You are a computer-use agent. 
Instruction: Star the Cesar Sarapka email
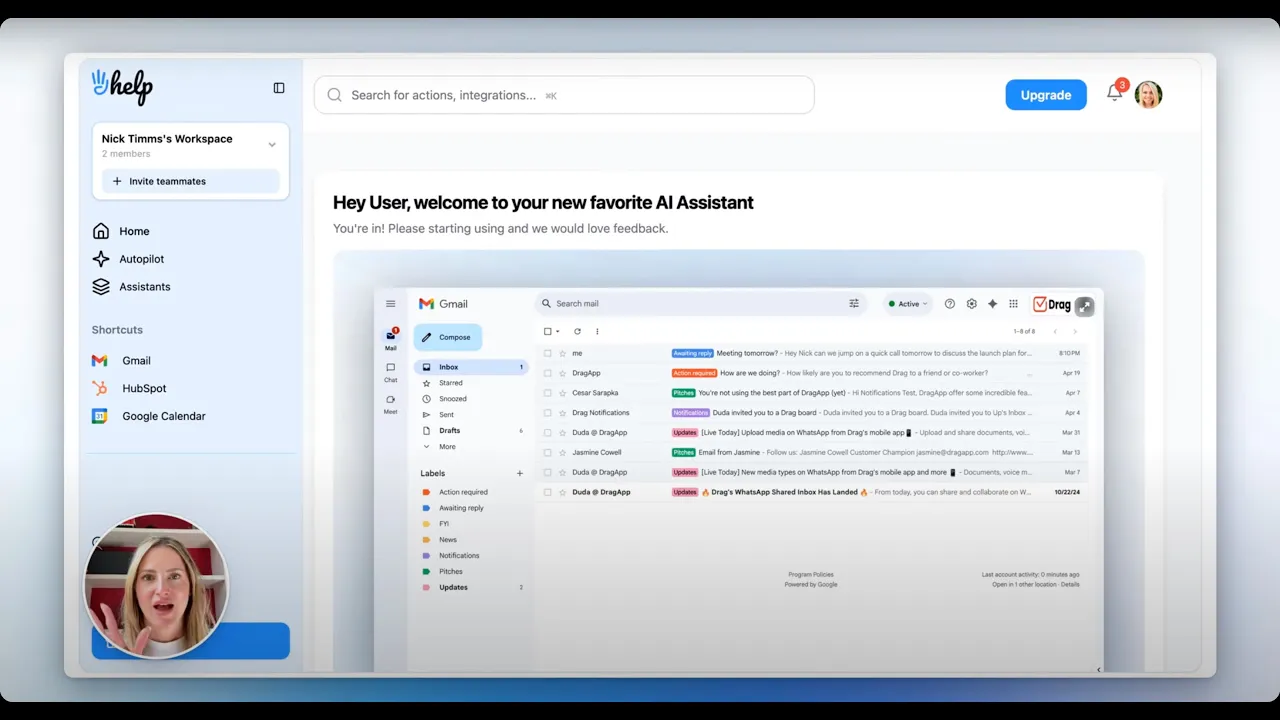(562, 393)
